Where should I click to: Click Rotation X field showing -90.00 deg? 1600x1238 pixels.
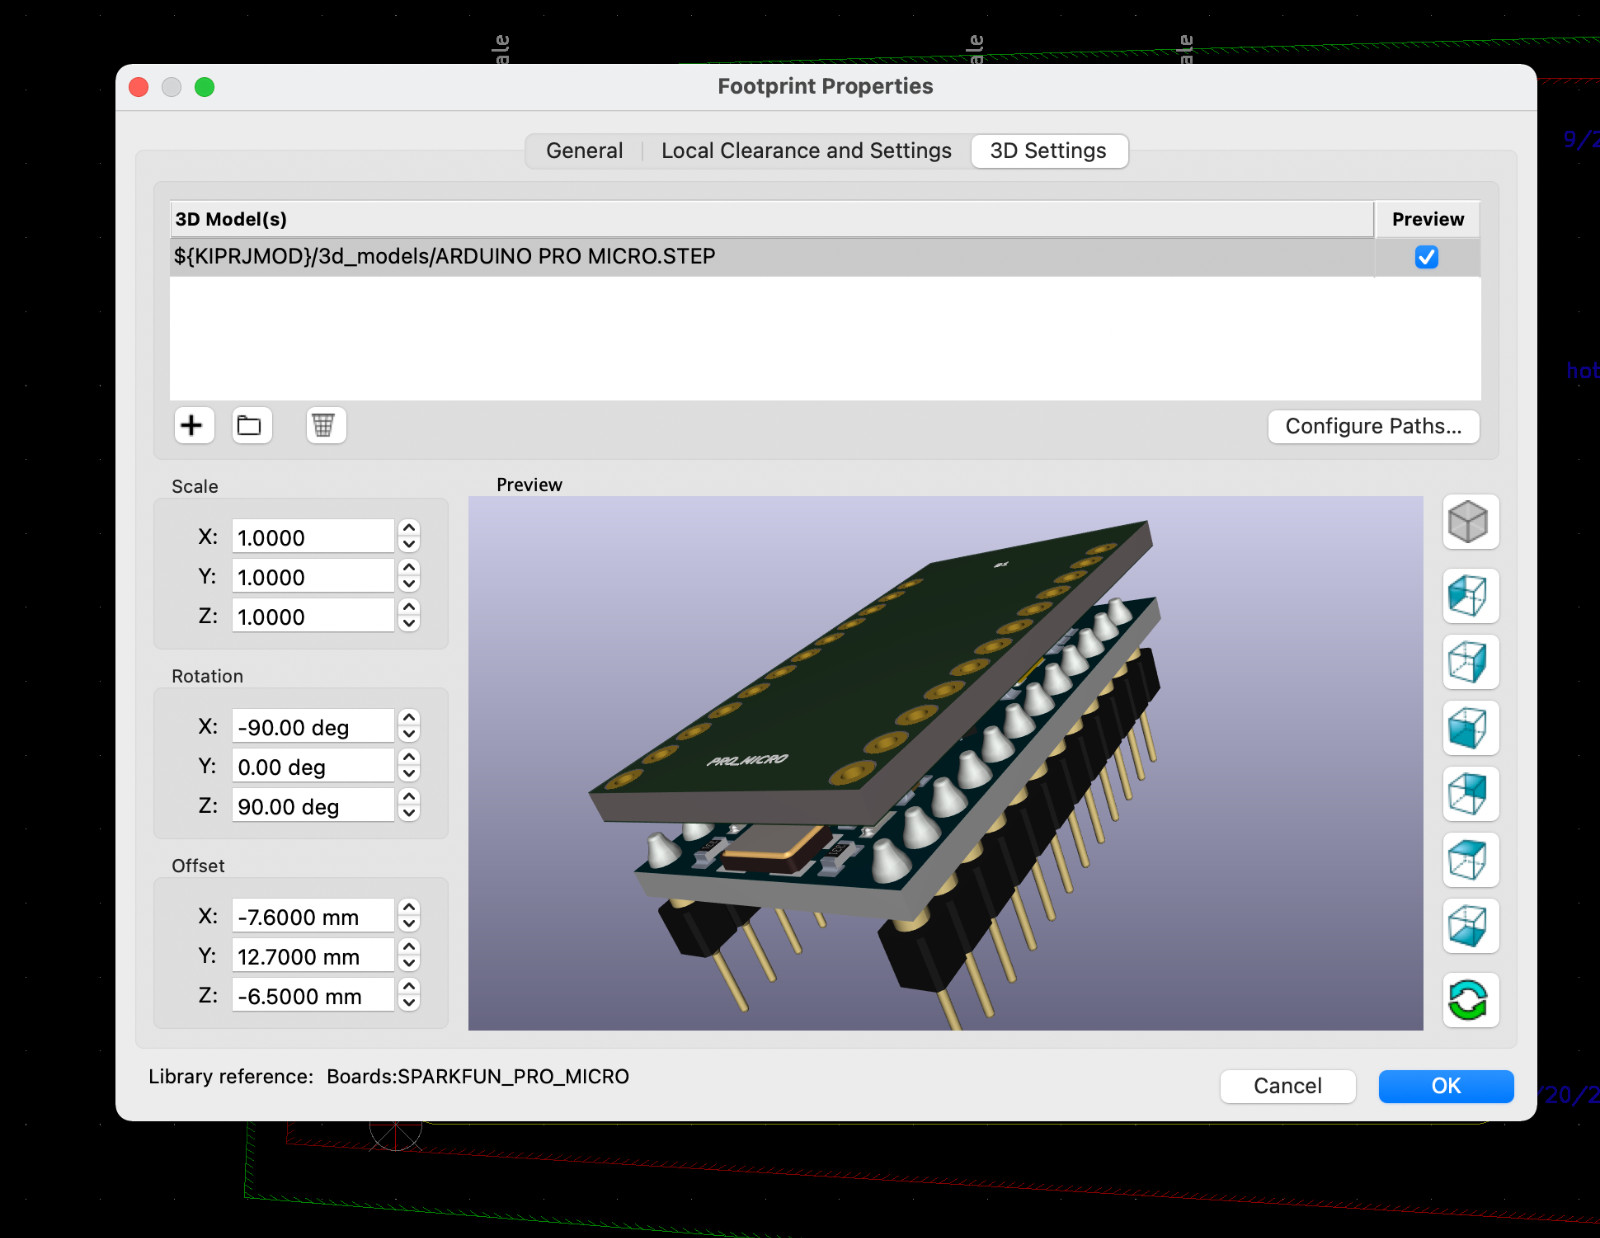click(x=313, y=727)
